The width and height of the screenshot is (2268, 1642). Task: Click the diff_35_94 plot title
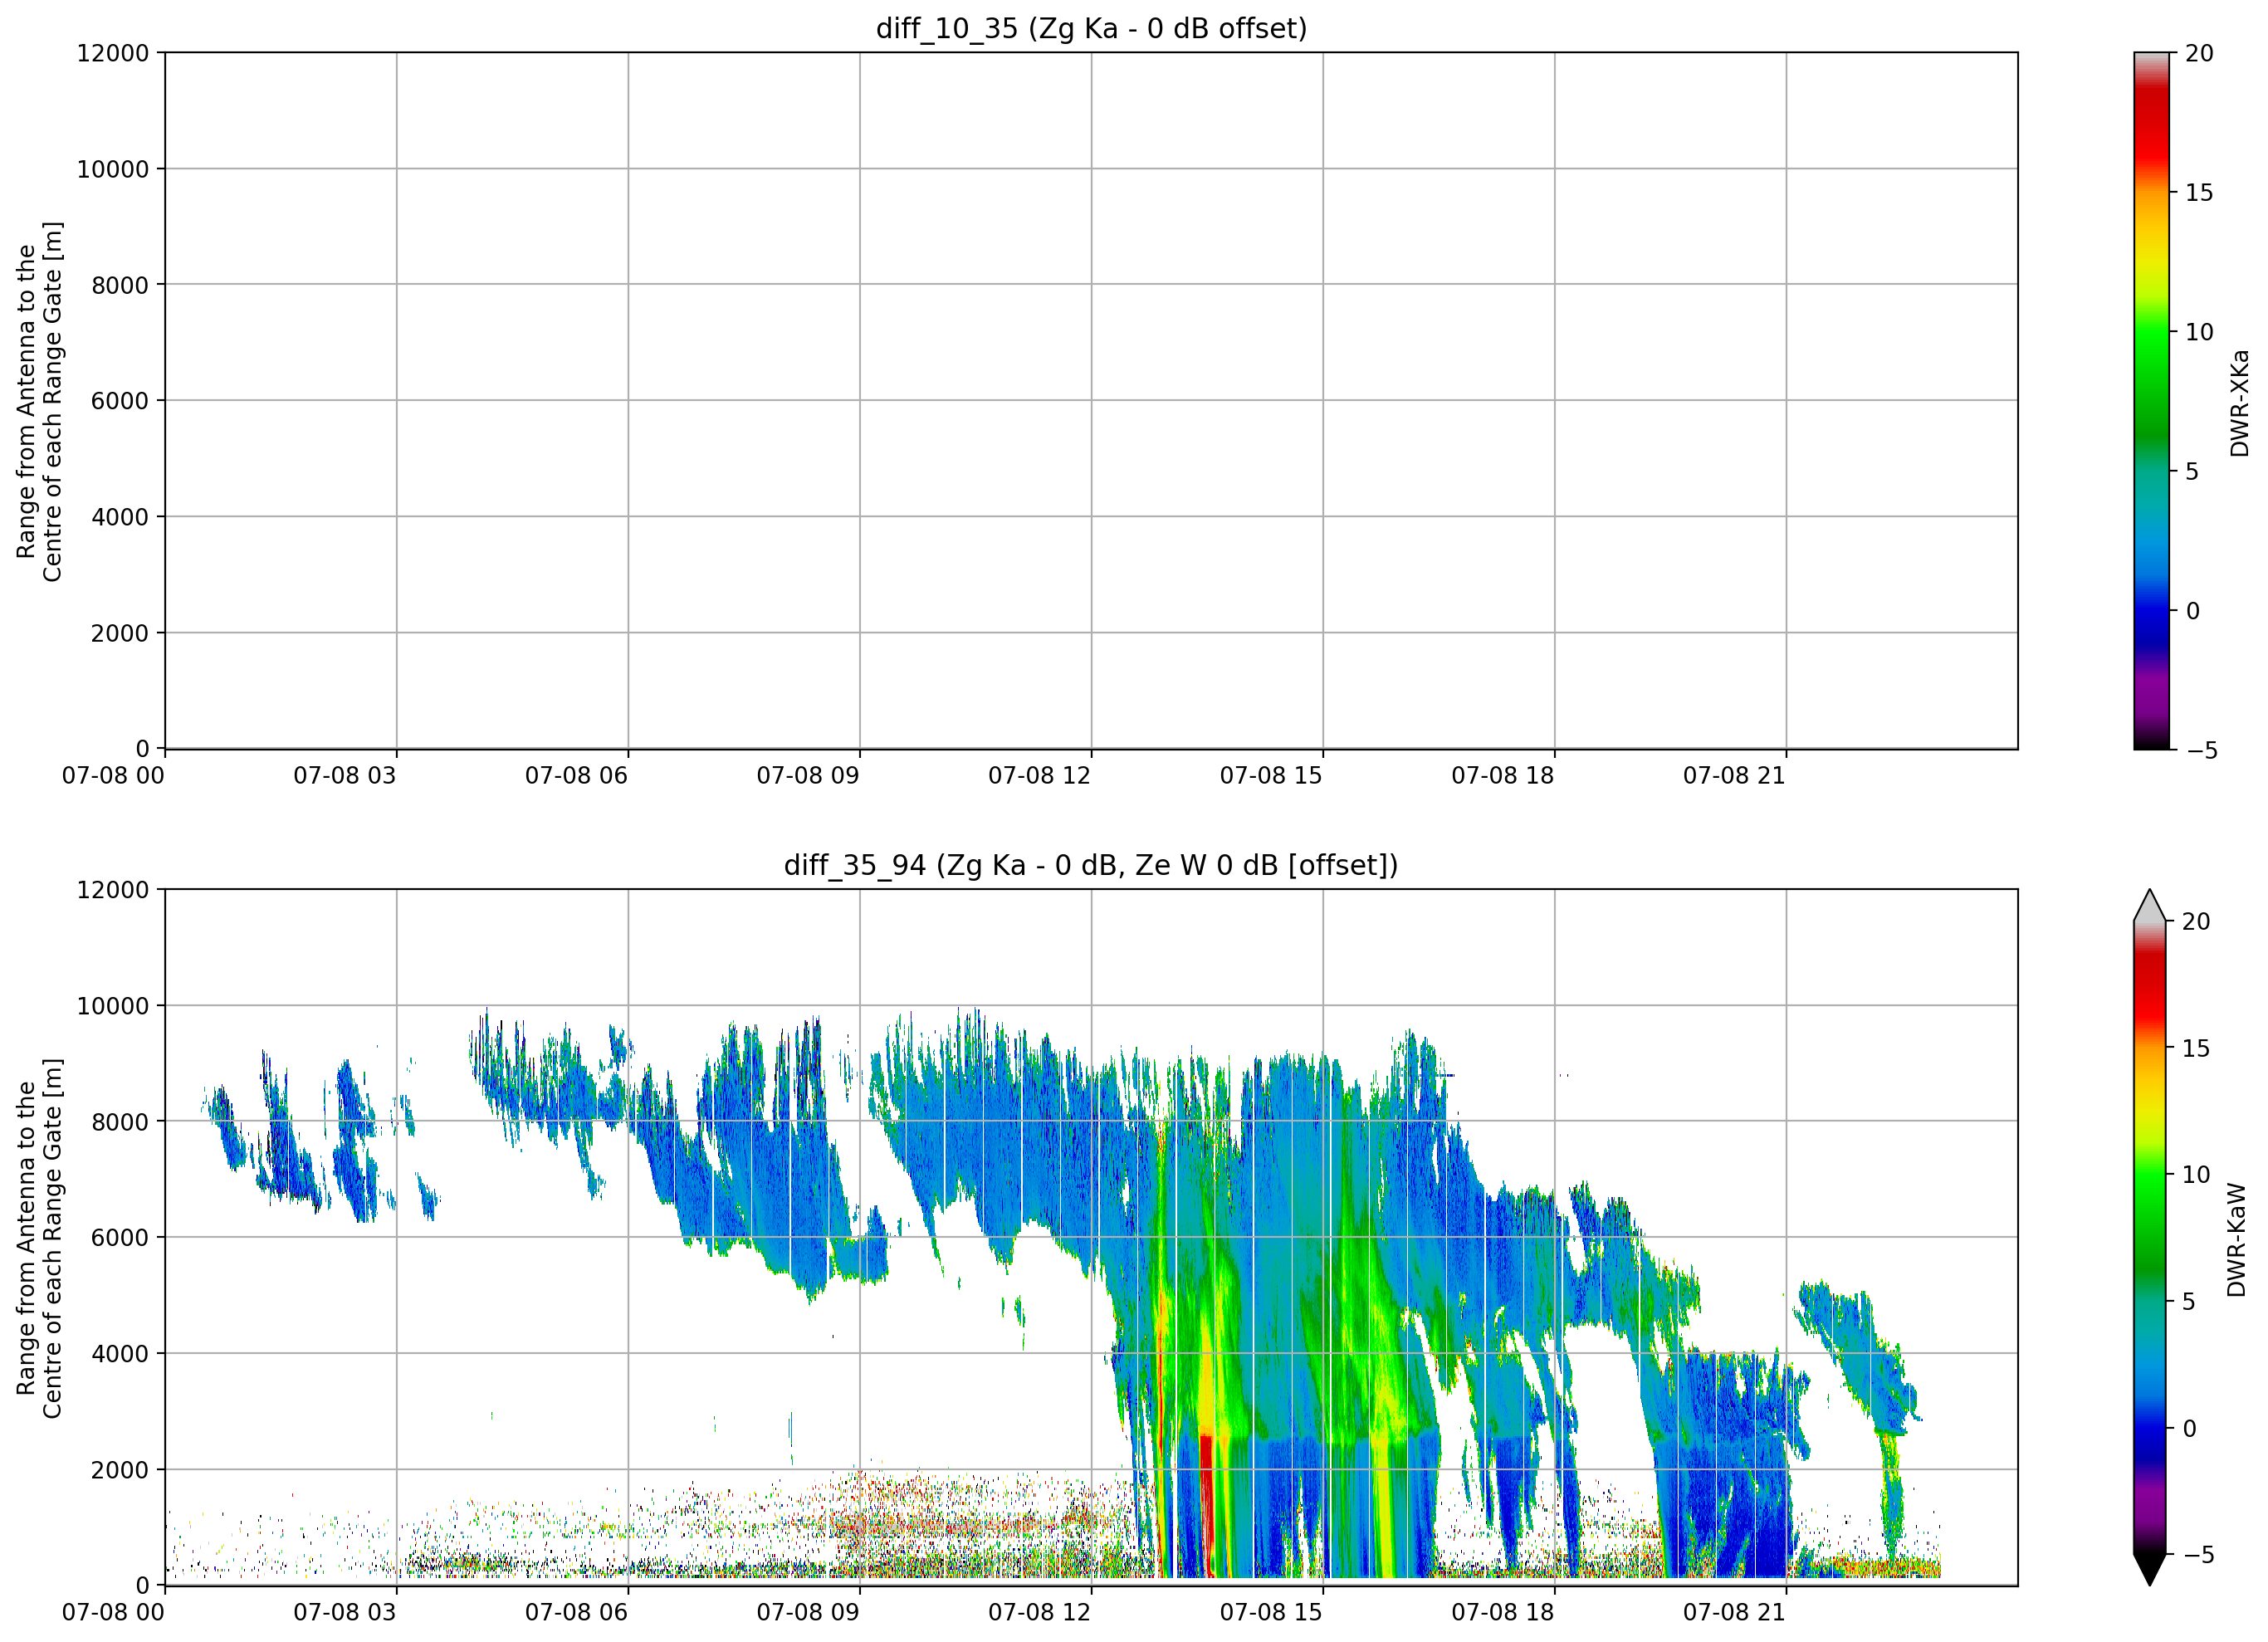point(1091,865)
